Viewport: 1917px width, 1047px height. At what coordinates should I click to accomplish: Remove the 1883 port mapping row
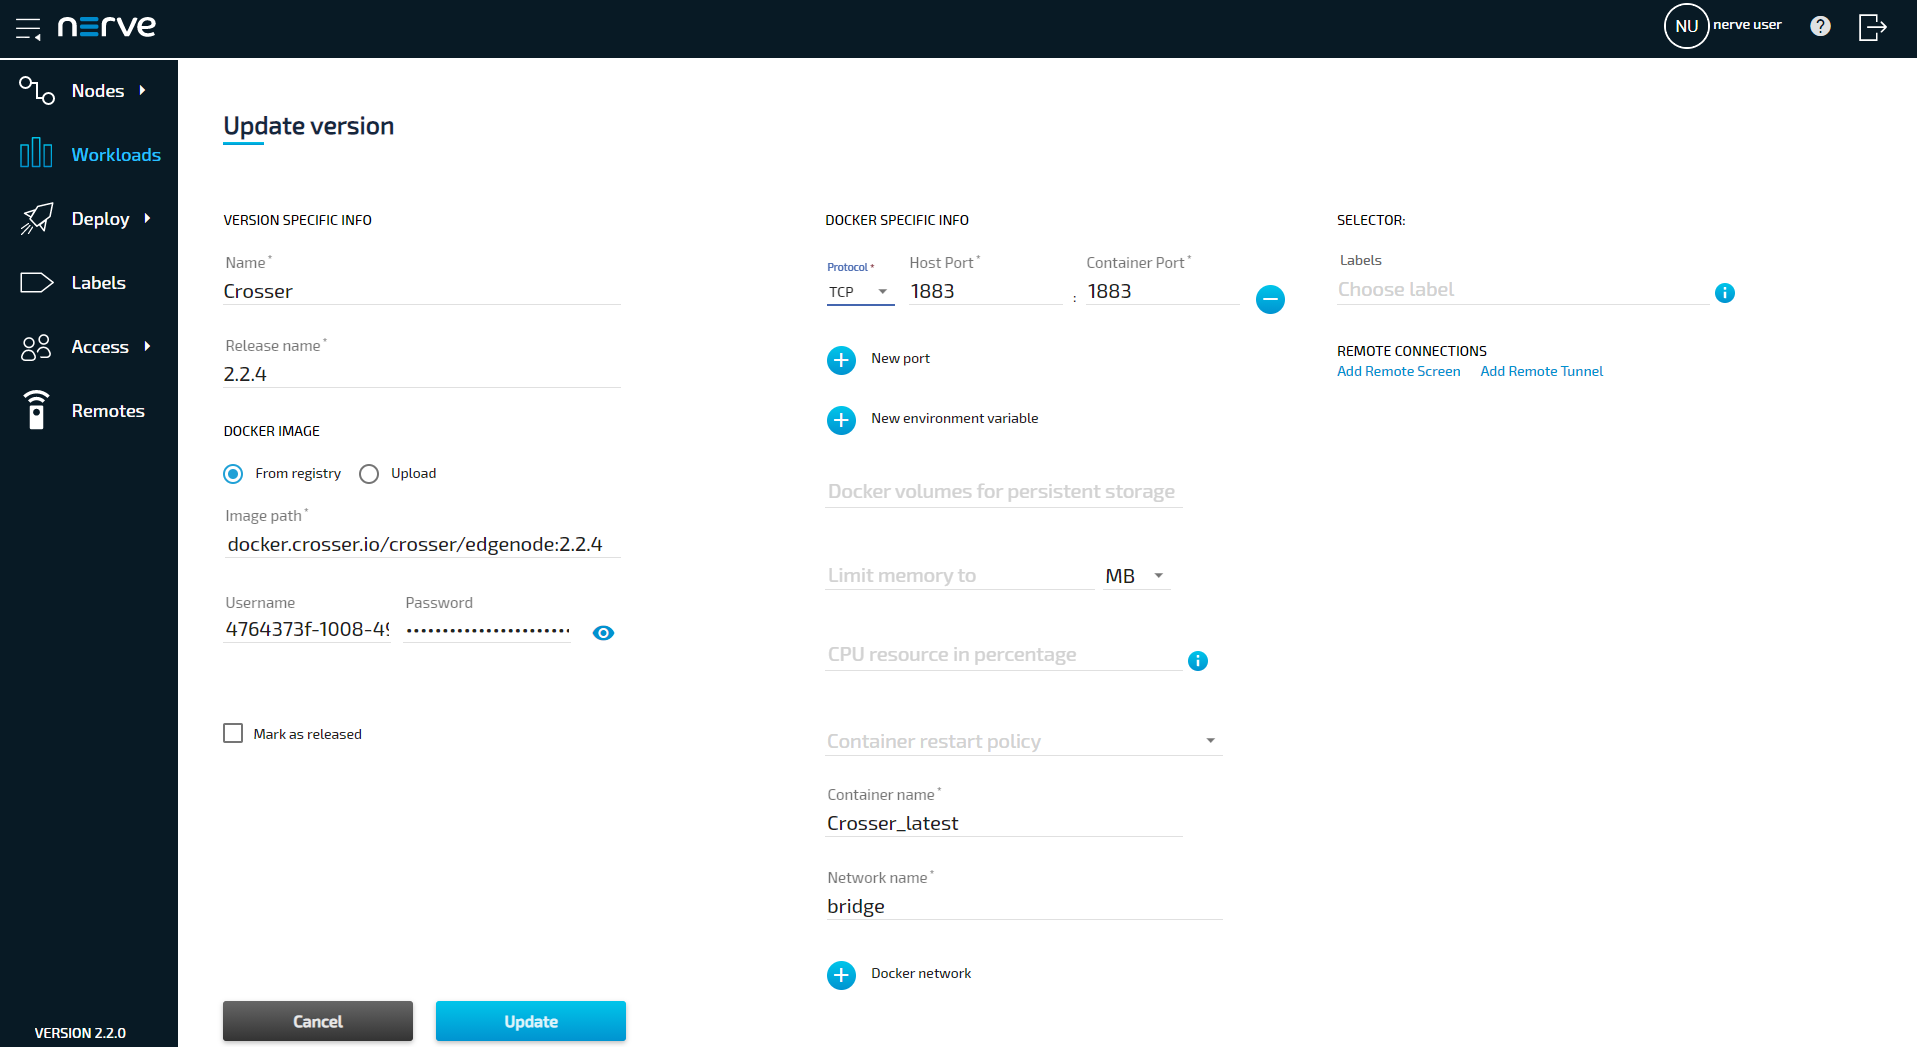pos(1270,299)
